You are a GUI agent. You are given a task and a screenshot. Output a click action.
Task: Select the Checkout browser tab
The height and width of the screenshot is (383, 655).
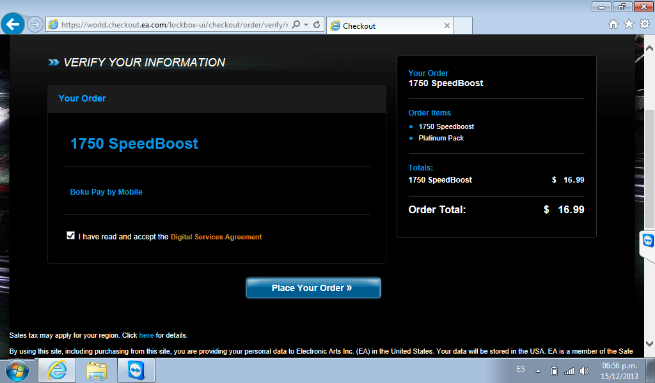[389, 26]
